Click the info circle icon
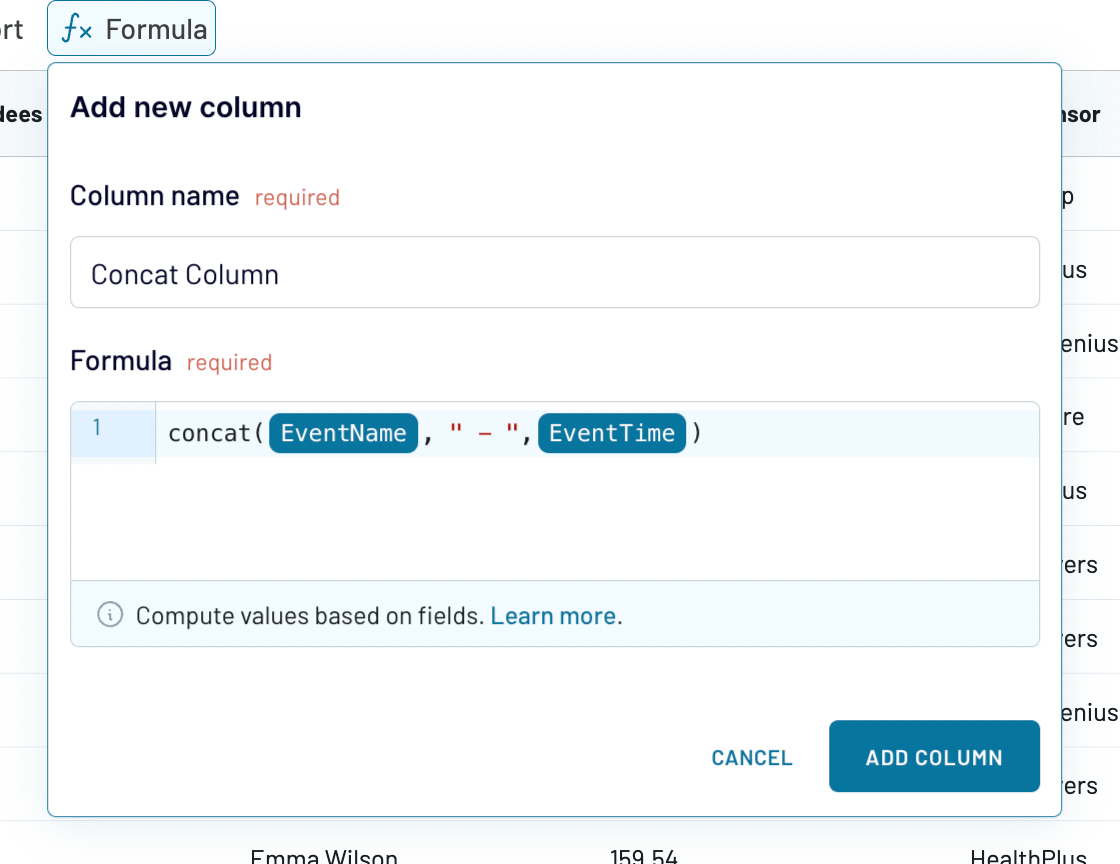 [110, 615]
